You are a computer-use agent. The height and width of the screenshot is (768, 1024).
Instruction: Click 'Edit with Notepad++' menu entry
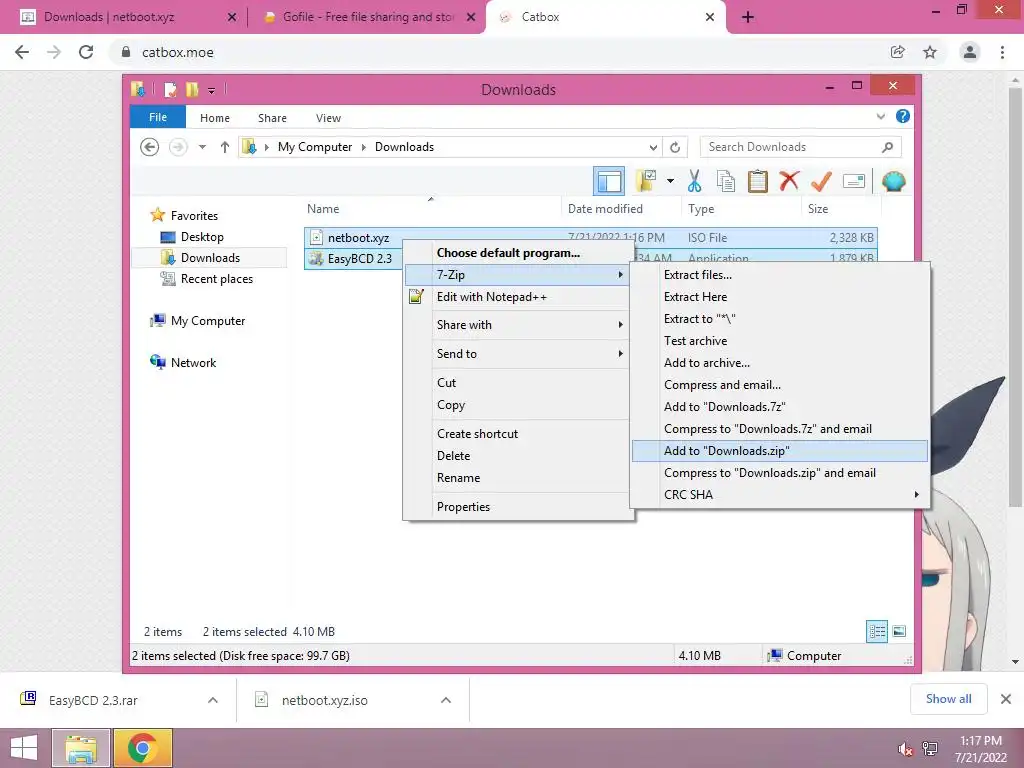click(519, 296)
